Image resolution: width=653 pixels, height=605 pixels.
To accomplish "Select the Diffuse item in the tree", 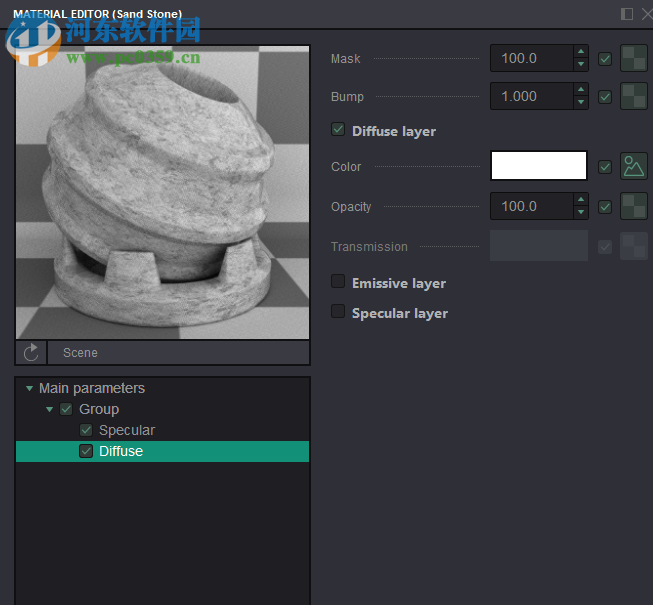I will (162, 451).
